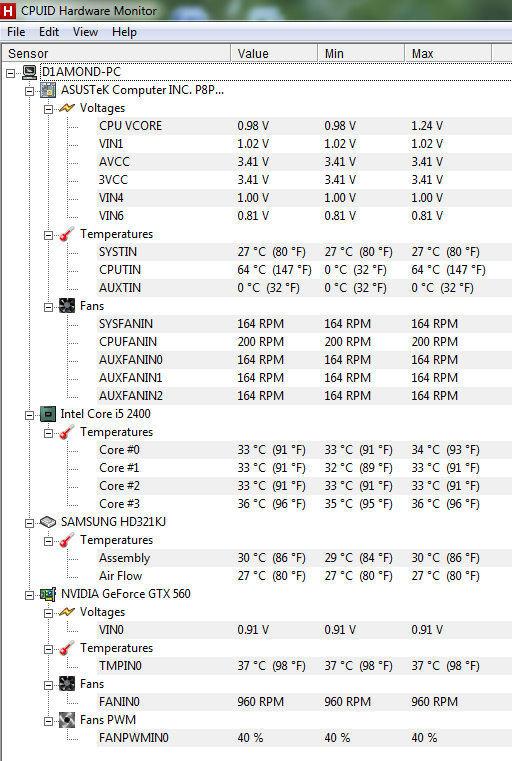Click the 1.24 V max value of CPU VCORE
Image resolution: width=512 pixels, height=761 pixels.
(427, 126)
